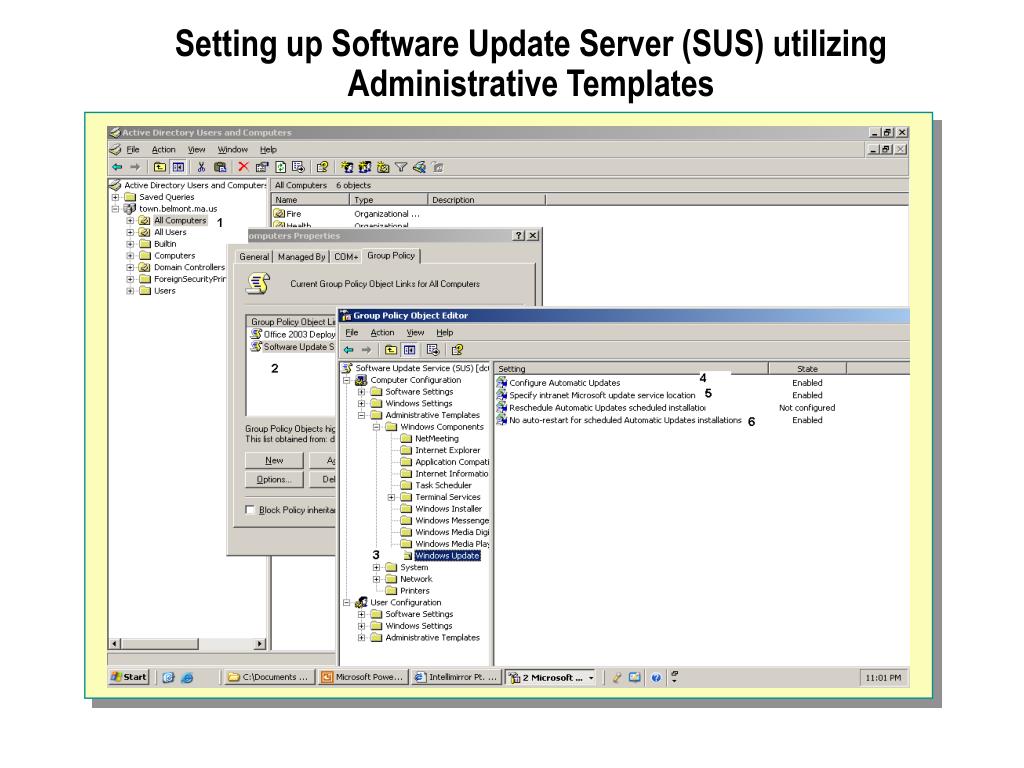Image resolution: width=1024 pixels, height=768 pixels.
Task: Create a new group with the toolbar icon
Action: pos(365,167)
